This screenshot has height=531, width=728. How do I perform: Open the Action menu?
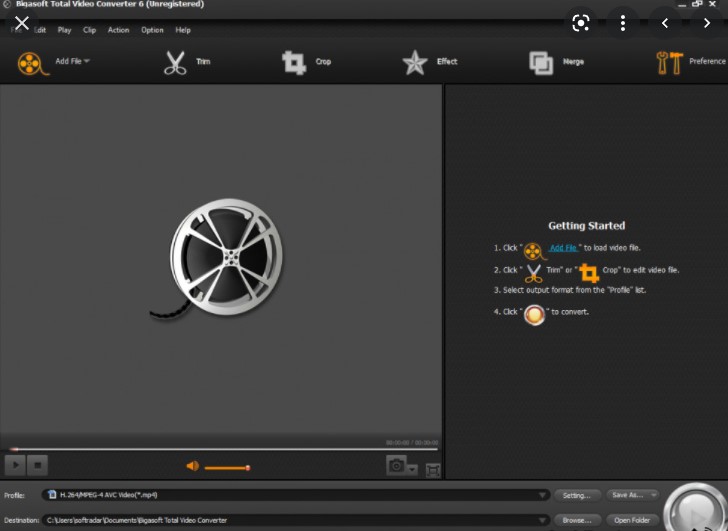(118, 30)
